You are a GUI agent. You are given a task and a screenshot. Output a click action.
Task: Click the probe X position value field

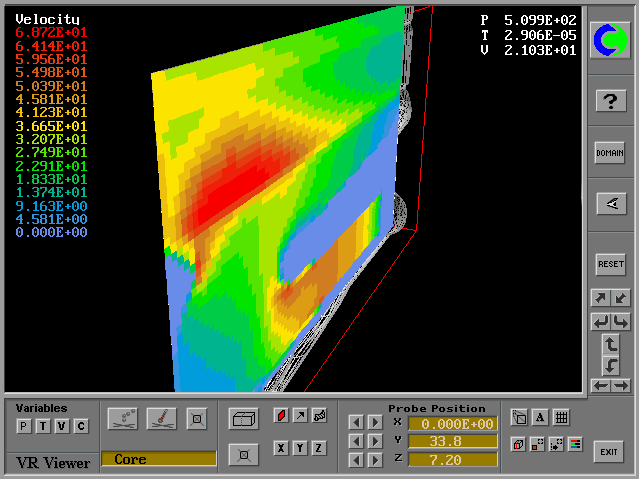[452, 423]
